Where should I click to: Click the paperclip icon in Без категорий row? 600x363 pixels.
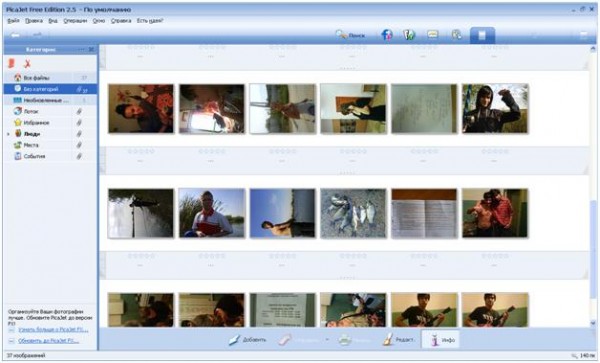pos(79,89)
